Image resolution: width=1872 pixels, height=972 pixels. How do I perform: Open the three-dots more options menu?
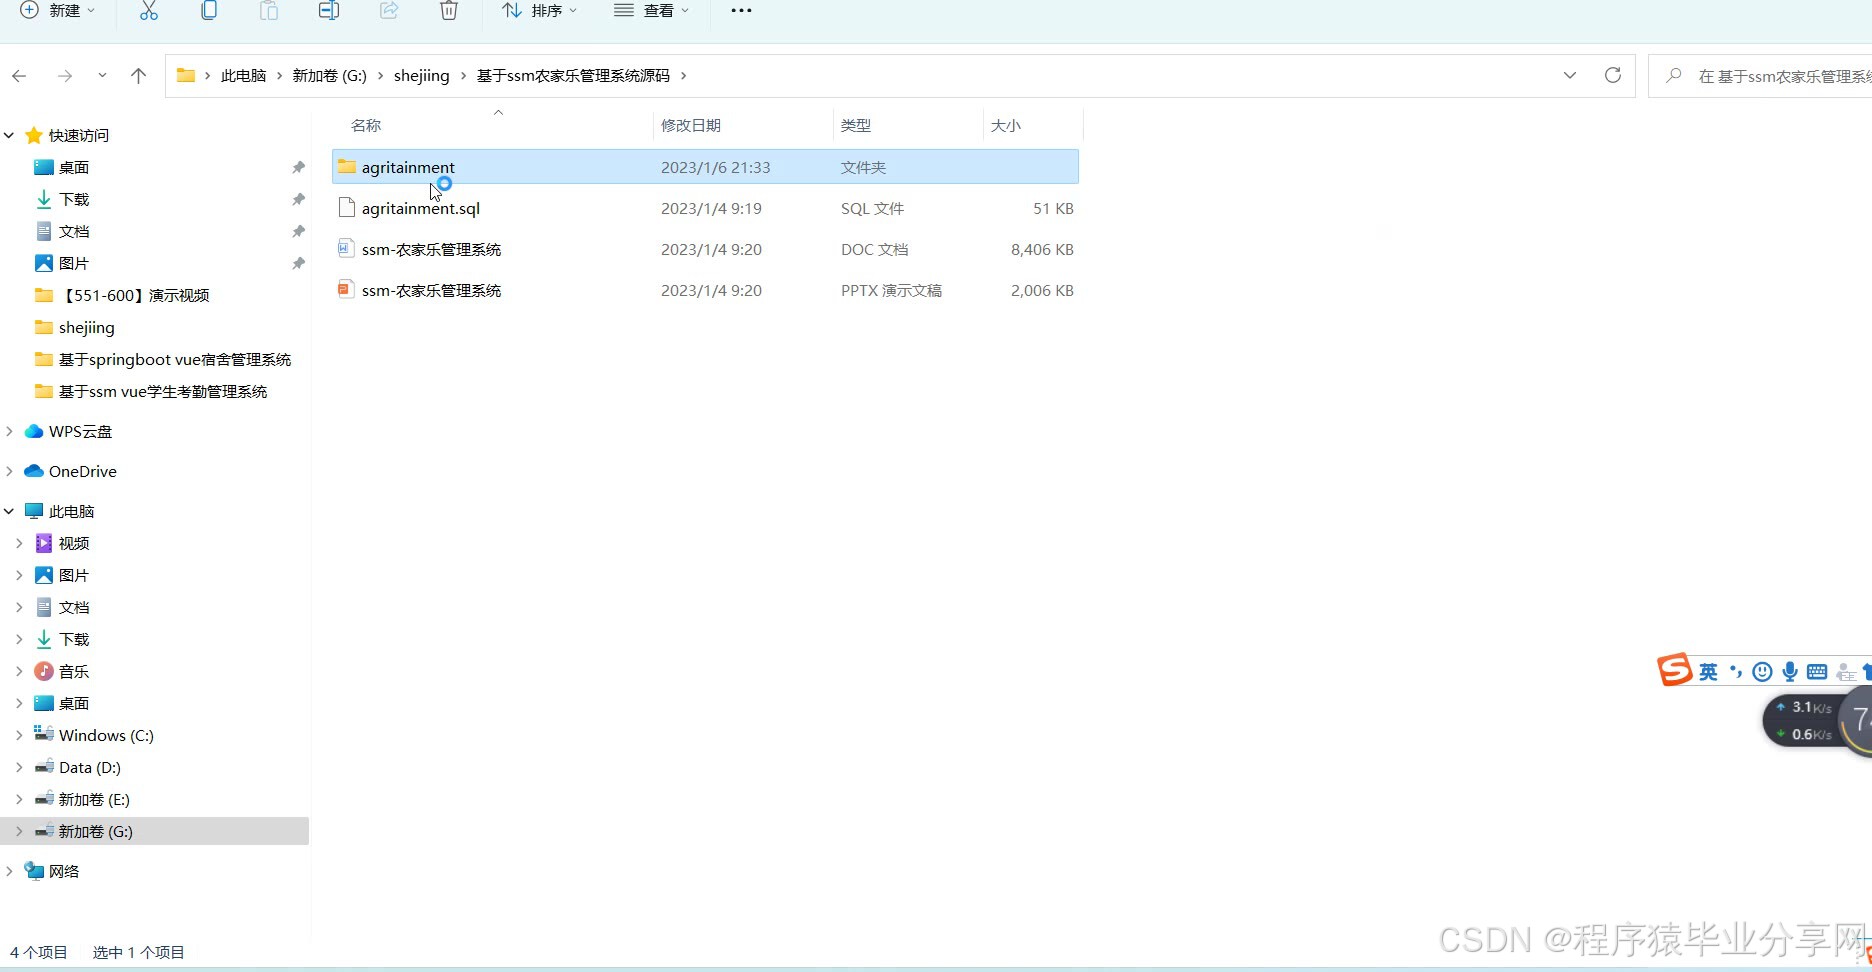[x=741, y=10]
